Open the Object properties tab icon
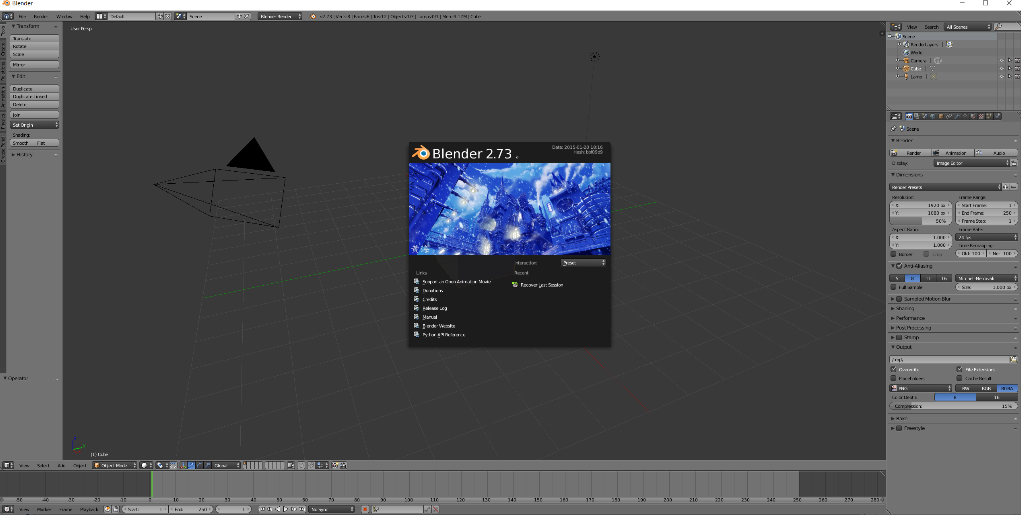 click(x=941, y=116)
